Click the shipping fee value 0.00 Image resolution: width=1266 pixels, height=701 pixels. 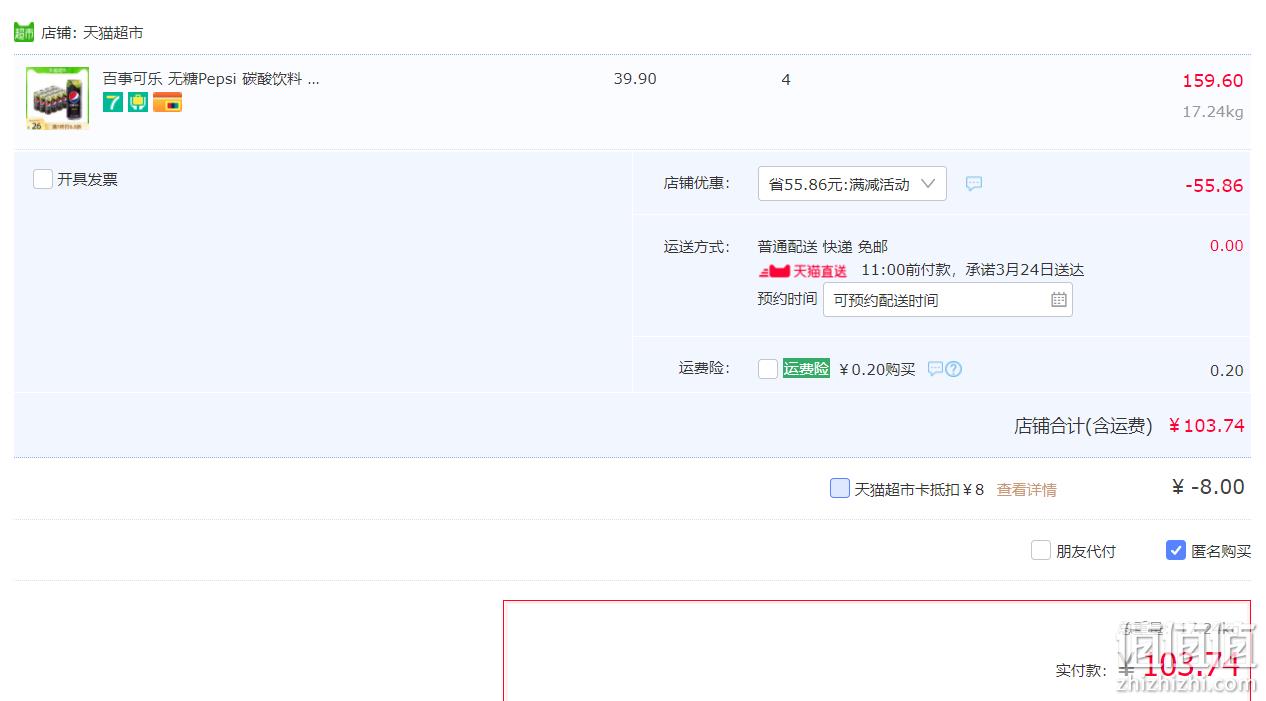(x=1227, y=246)
